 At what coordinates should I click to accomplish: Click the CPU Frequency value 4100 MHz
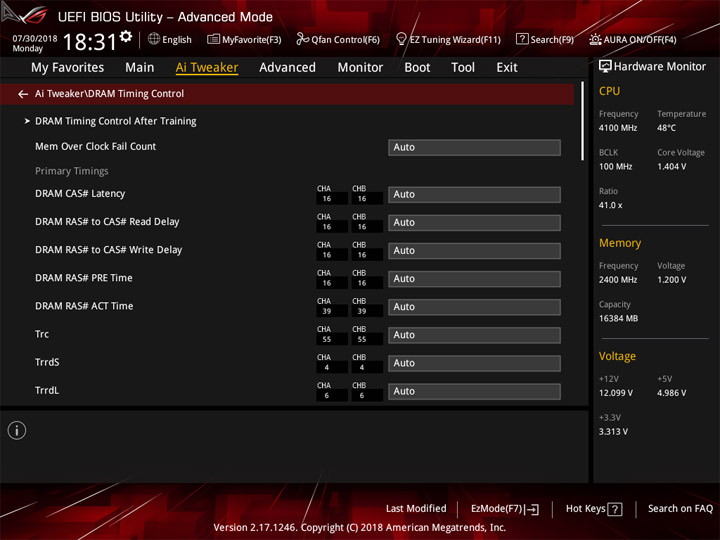point(618,128)
